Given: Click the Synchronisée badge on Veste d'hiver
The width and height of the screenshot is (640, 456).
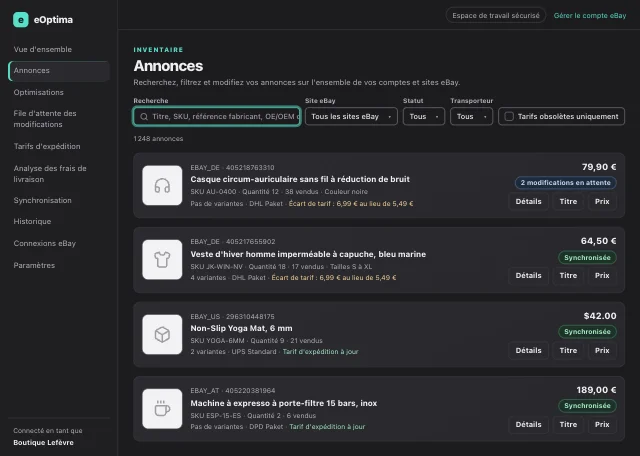Looking at the screenshot, I should coord(587,258).
